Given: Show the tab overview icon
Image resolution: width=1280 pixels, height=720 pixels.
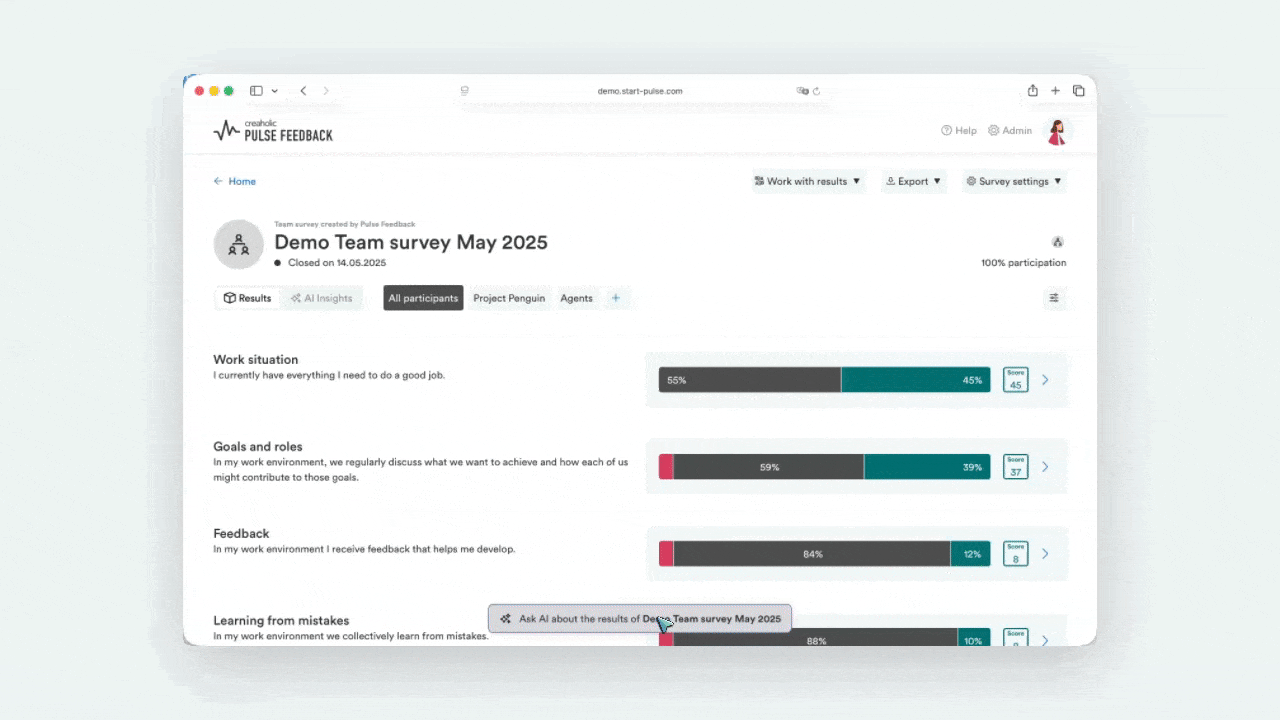Looking at the screenshot, I should (1079, 91).
